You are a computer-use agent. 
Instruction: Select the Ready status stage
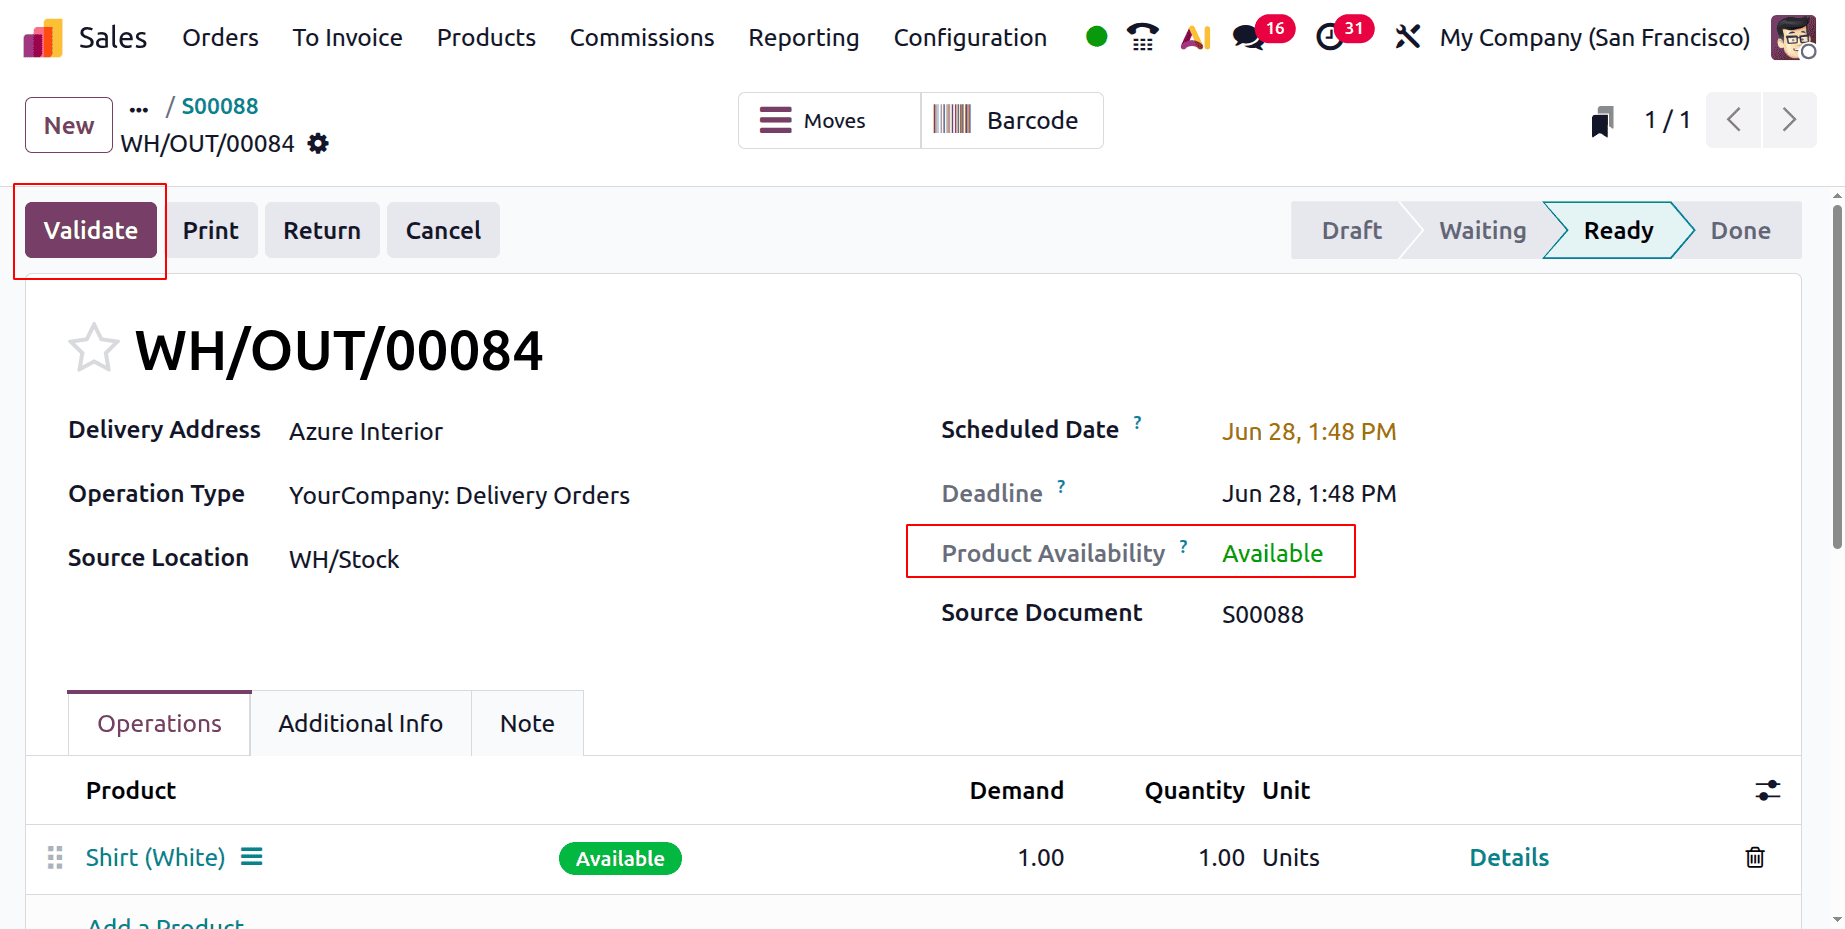click(x=1618, y=230)
